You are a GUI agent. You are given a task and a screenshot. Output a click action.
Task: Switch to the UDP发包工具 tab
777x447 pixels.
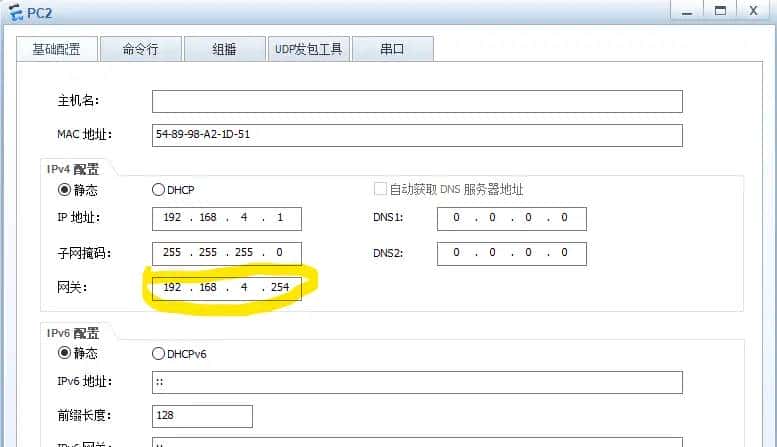click(x=309, y=49)
